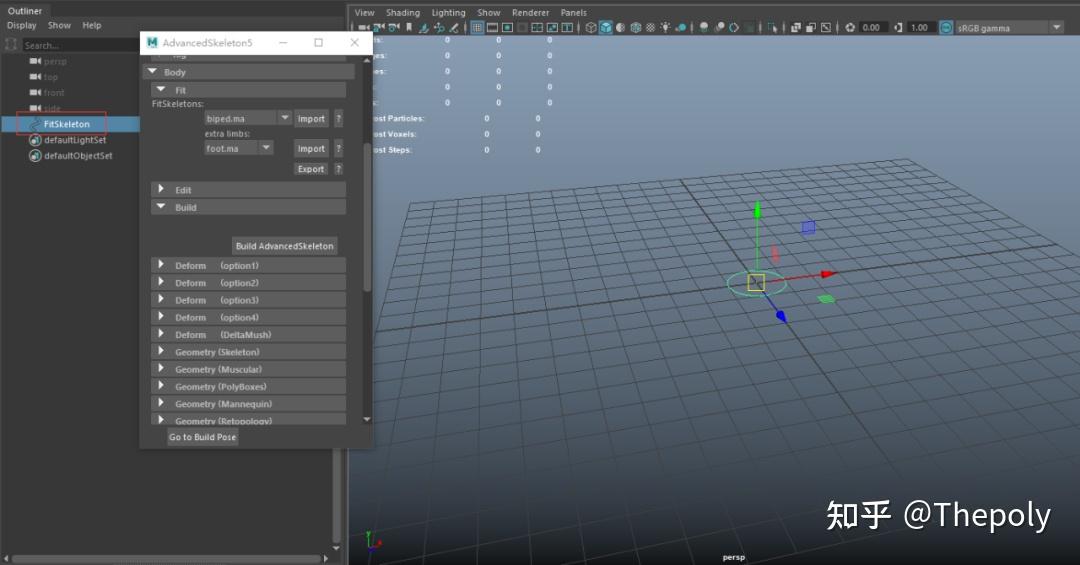Click the defaultLightSet set icon in Outliner

coord(35,140)
